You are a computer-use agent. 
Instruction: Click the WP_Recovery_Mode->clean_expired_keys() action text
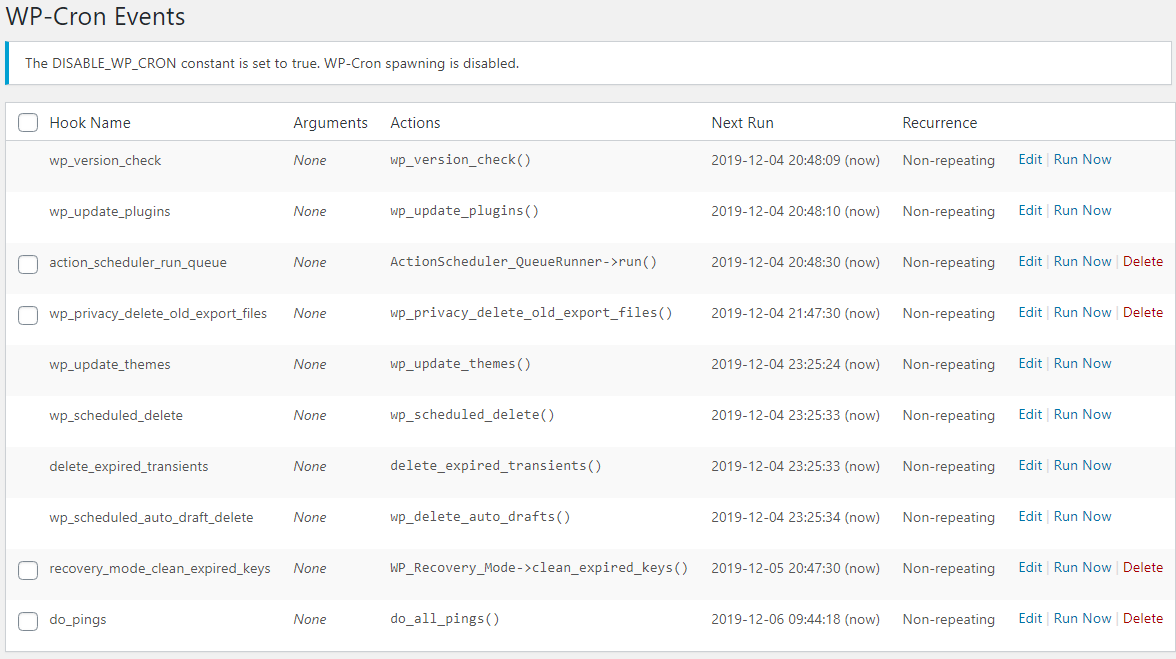pyautogui.click(x=538, y=568)
